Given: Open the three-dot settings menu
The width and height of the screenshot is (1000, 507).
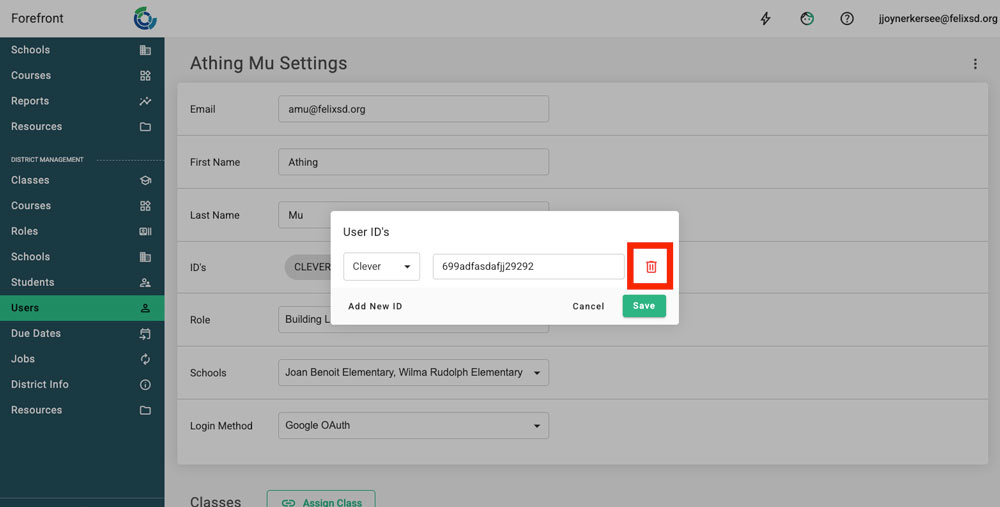Looking at the screenshot, I should click(x=975, y=64).
